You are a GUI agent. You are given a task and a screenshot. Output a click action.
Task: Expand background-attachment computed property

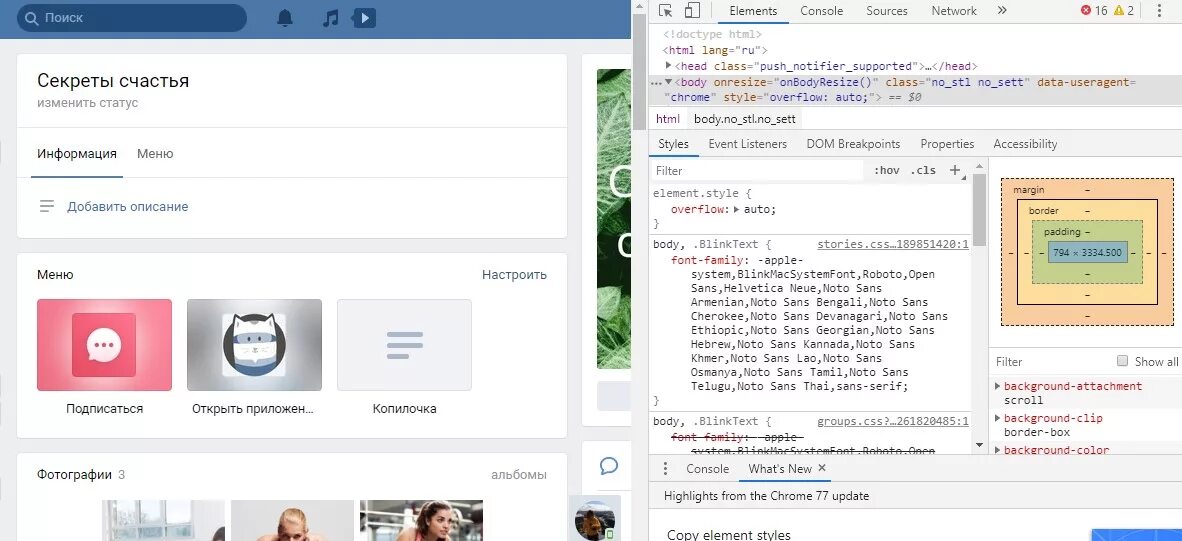click(x=998, y=386)
